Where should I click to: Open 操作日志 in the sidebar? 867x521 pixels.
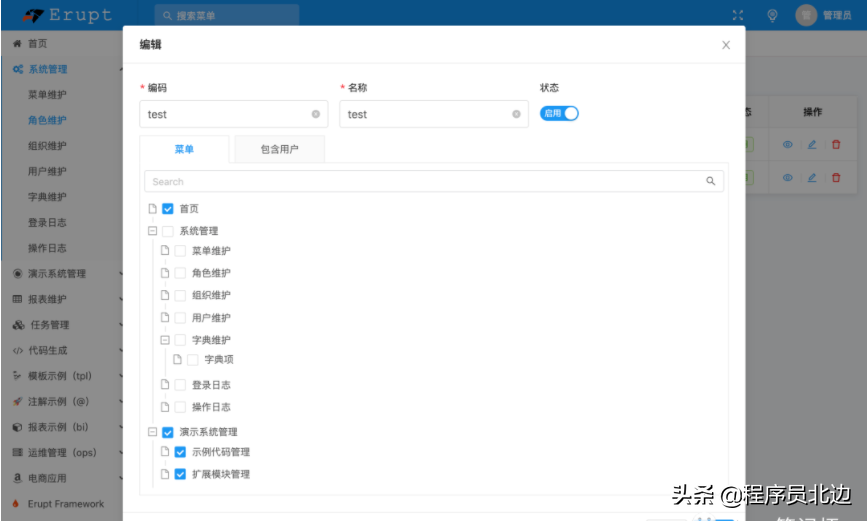click(x=47, y=248)
